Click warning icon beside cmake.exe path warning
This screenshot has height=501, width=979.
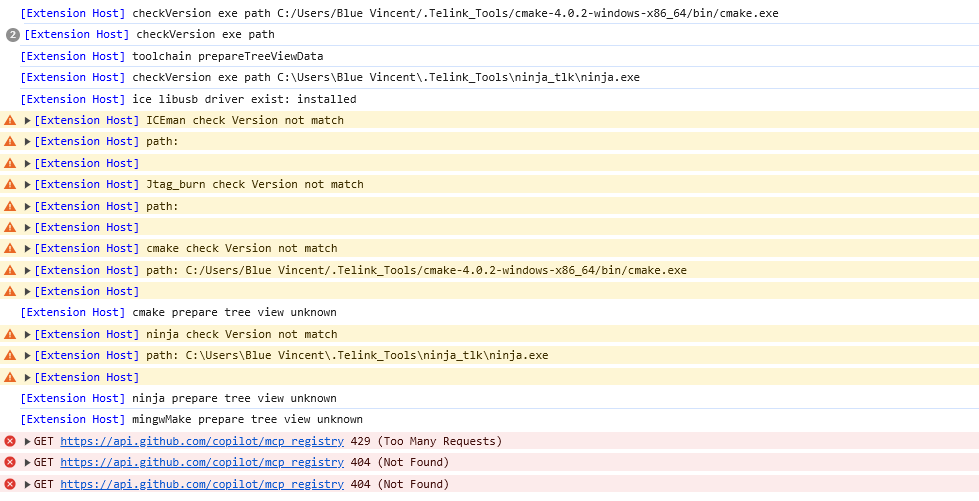[x=10, y=270]
